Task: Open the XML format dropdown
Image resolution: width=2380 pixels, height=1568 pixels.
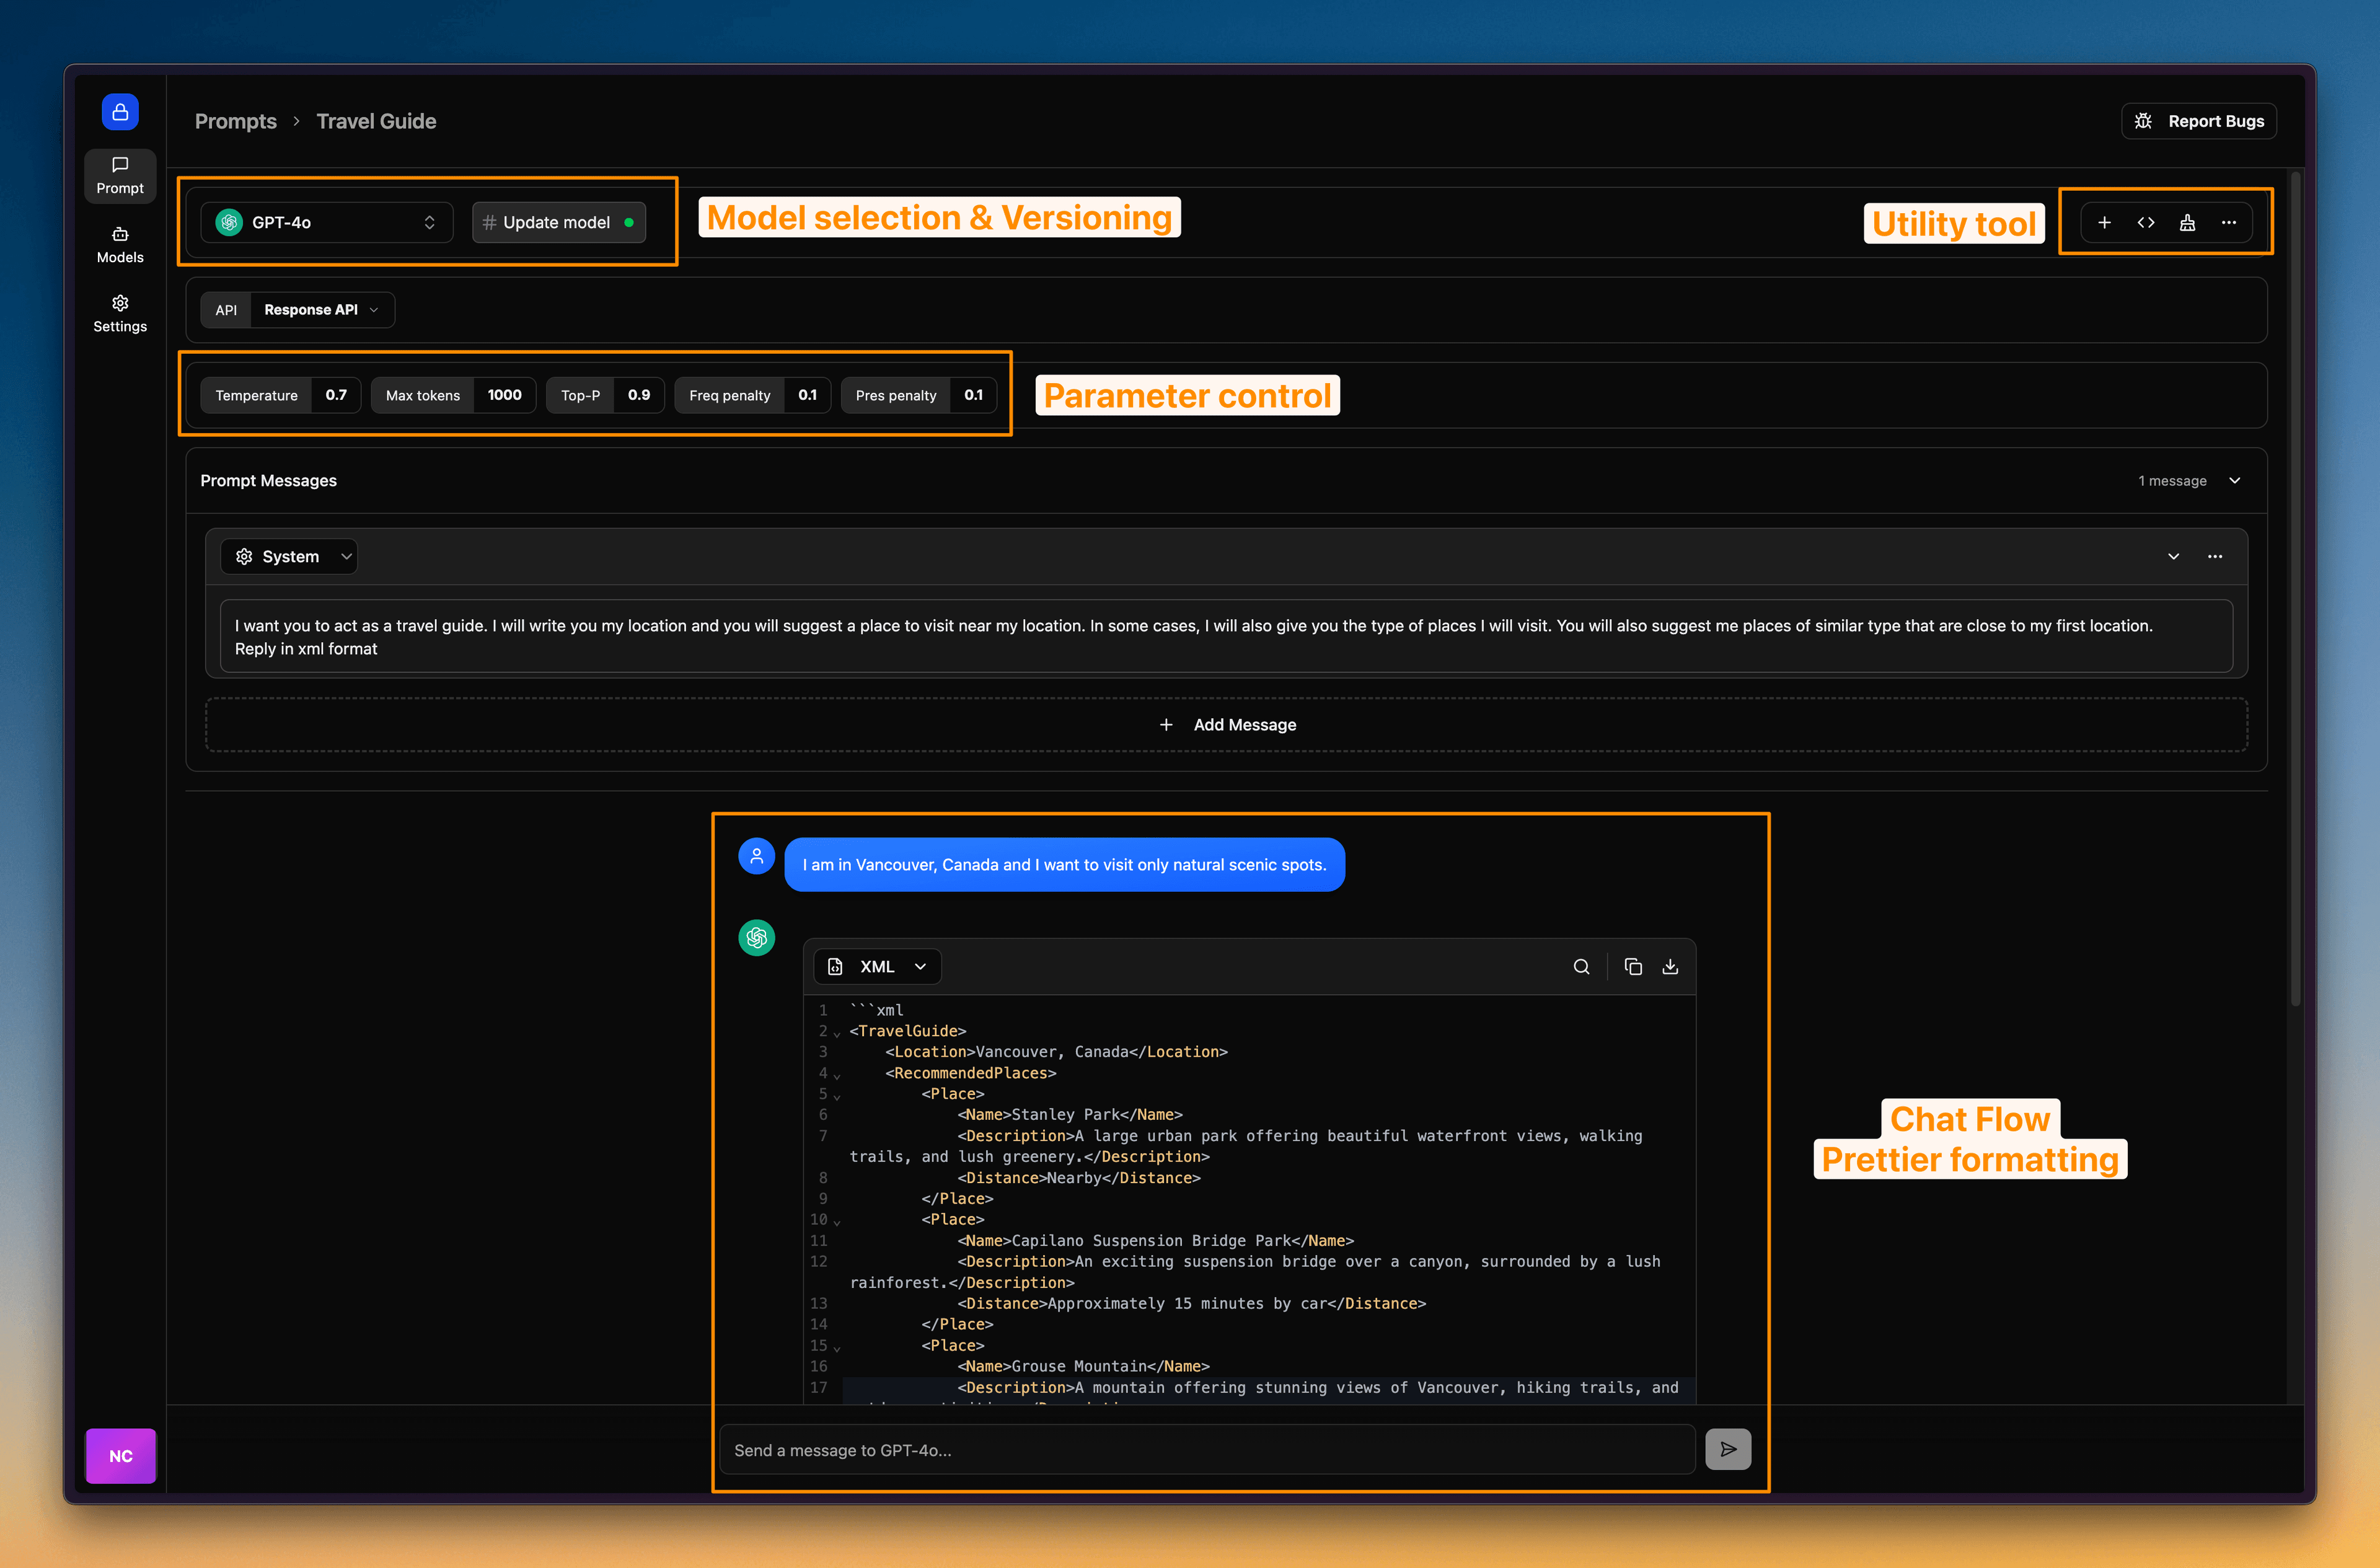Action: coord(878,967)
